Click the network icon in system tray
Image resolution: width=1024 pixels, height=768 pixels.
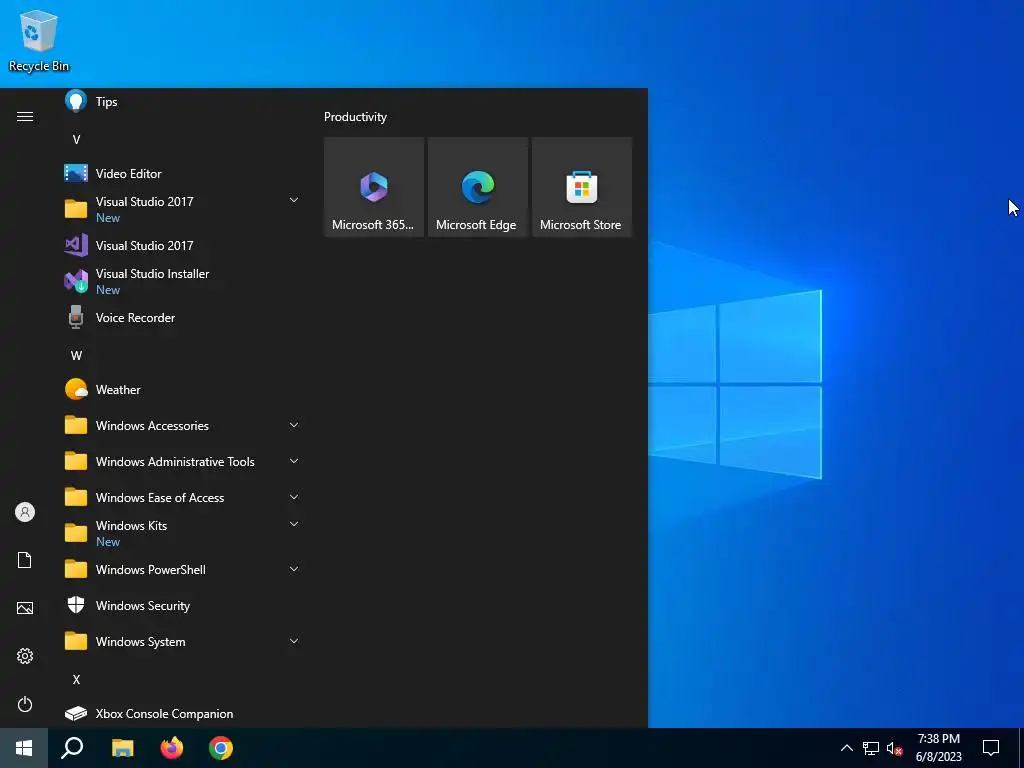point(871,748)
